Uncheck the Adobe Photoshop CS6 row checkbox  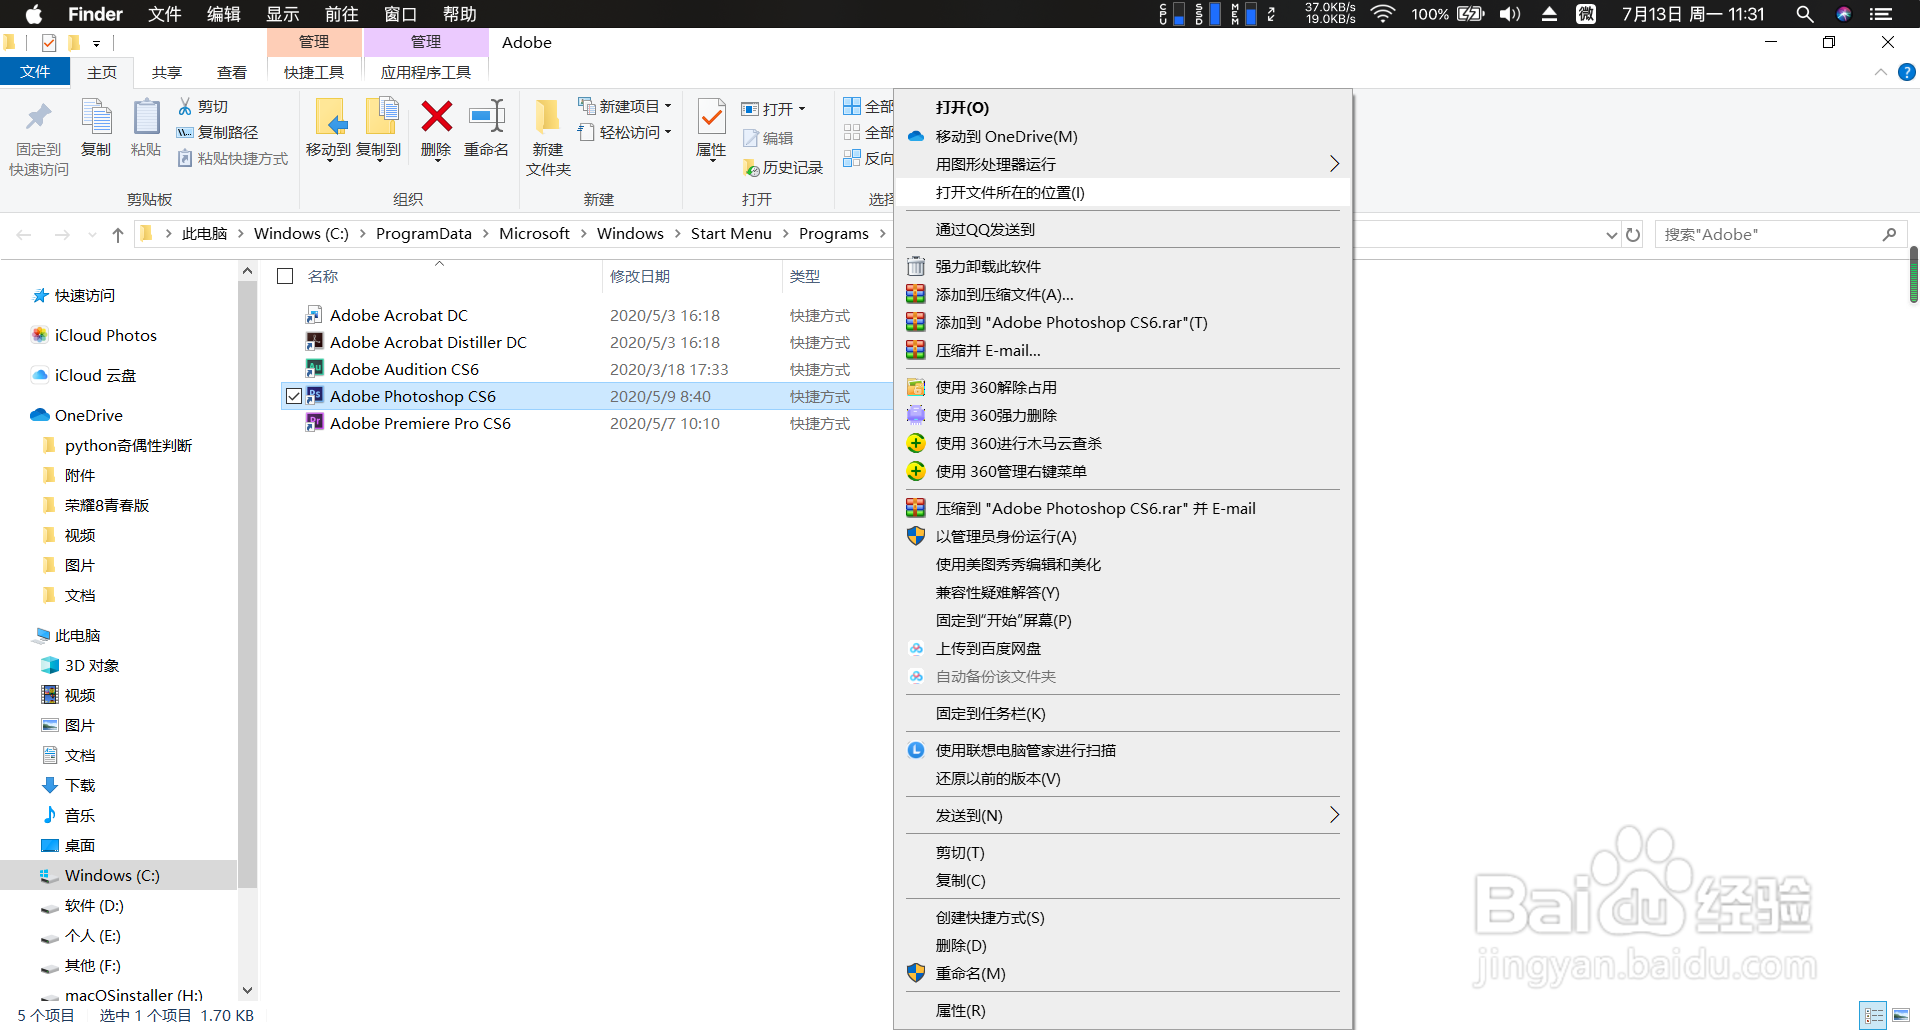point(294,396)
